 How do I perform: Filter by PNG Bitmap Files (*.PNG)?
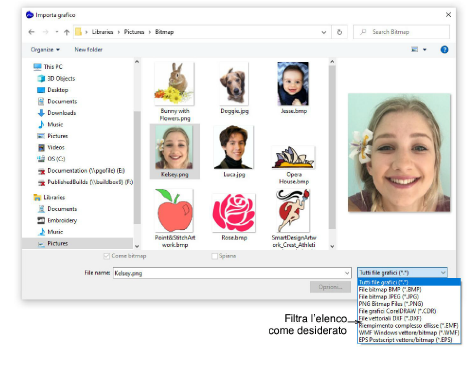409,304
